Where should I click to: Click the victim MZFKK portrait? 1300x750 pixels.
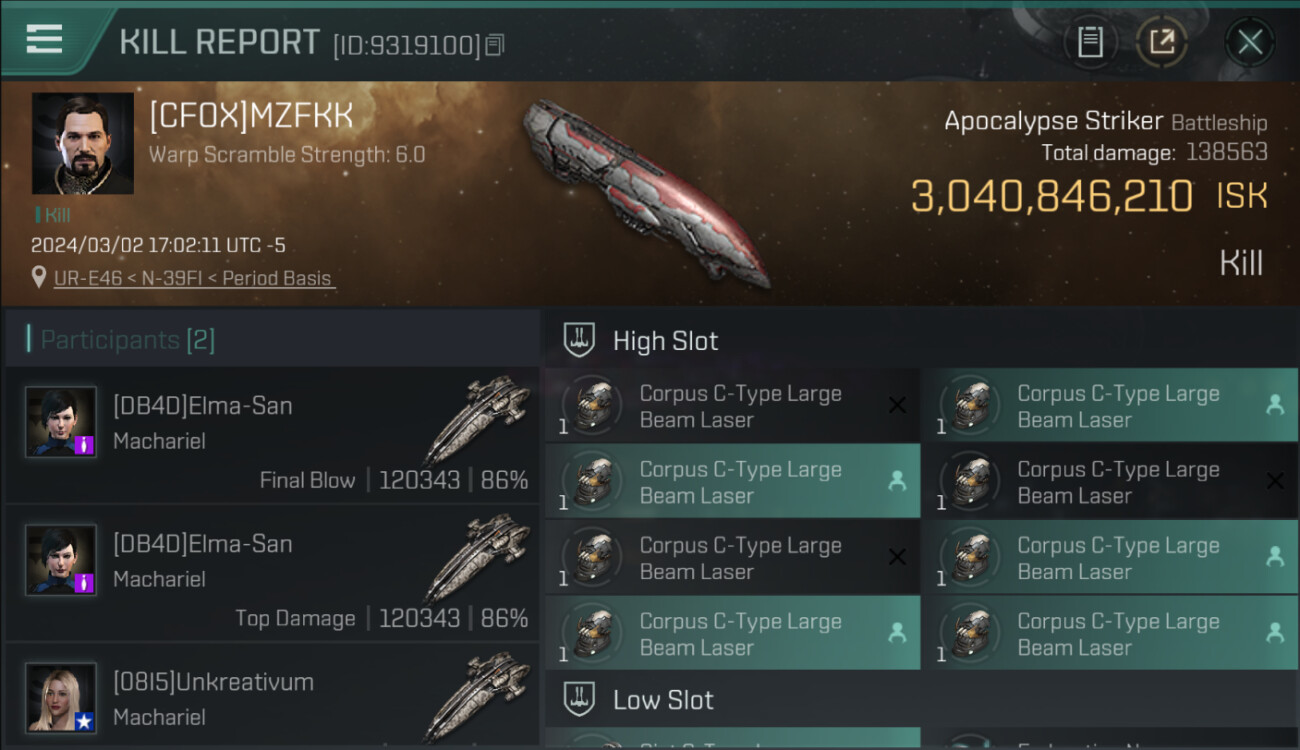click(x=82, y=143)
